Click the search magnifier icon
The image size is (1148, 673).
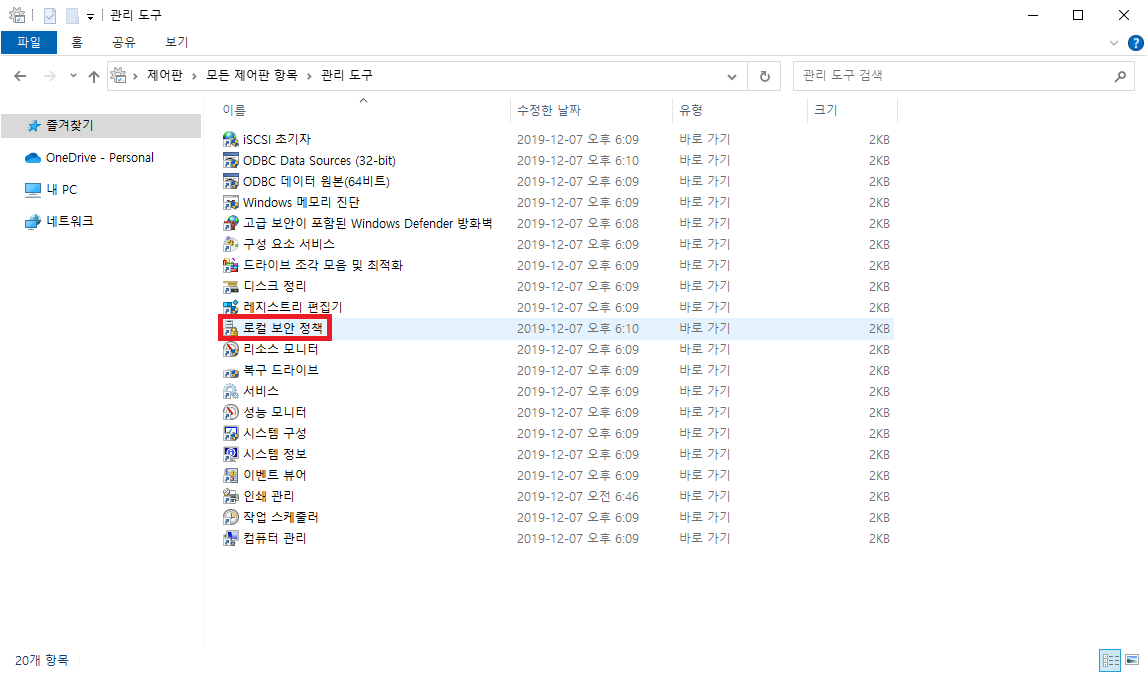coord(1119,75)
